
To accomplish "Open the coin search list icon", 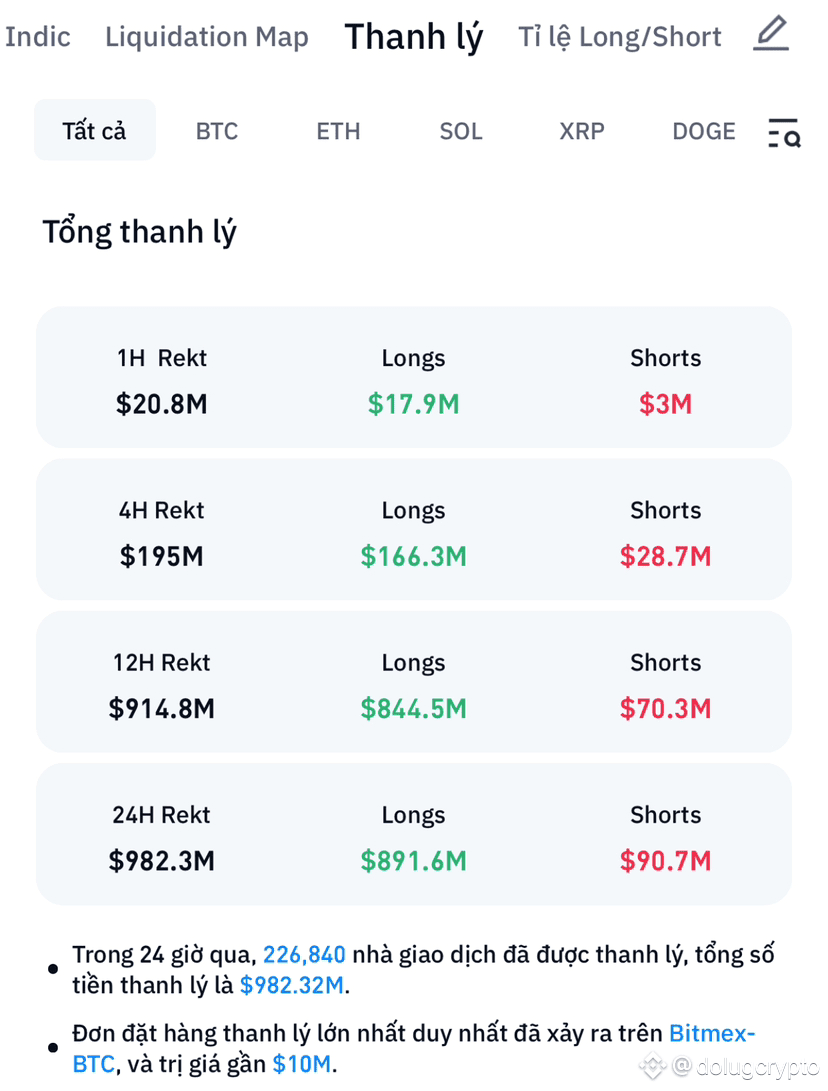I will coord(783,132).
